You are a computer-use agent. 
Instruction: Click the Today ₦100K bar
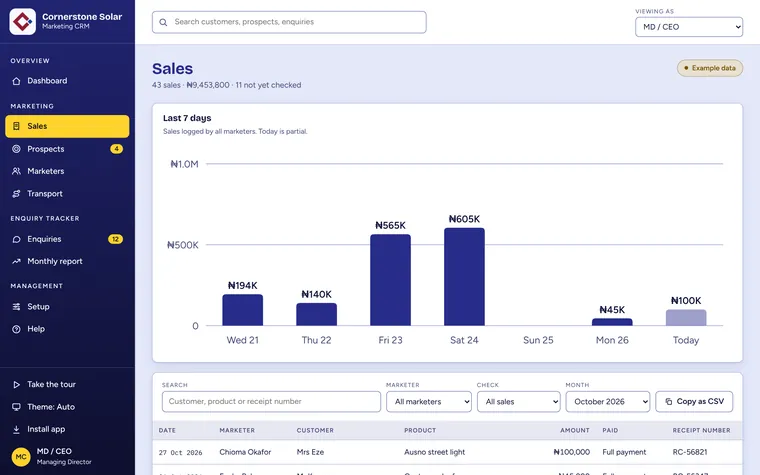click(x=686, y=317)
